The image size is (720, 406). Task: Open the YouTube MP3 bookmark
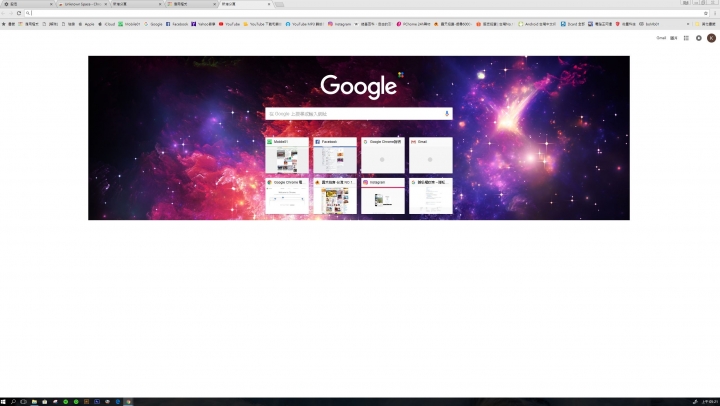(x=304, y=24)
